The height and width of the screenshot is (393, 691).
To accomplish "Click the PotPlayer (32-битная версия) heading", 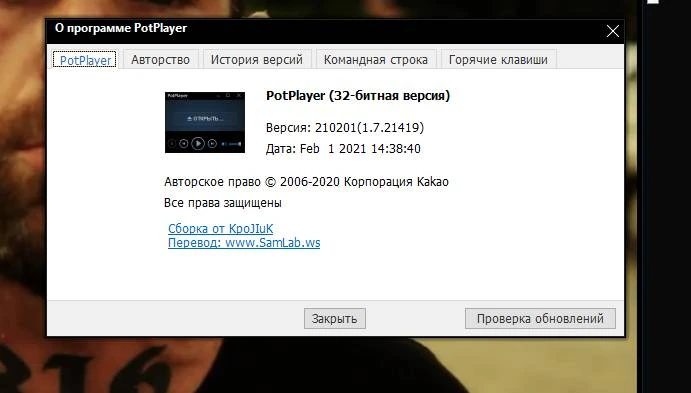I will tap(358, 96).
